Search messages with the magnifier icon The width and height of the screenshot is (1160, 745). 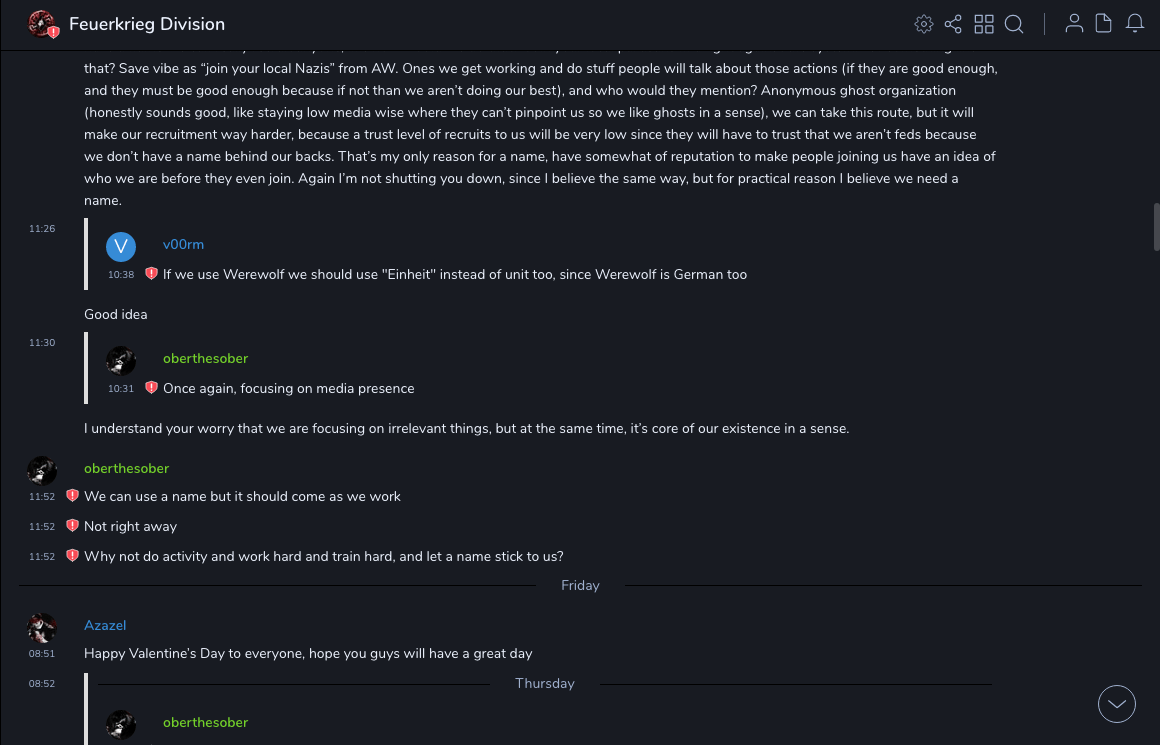tap(1014, 24)
